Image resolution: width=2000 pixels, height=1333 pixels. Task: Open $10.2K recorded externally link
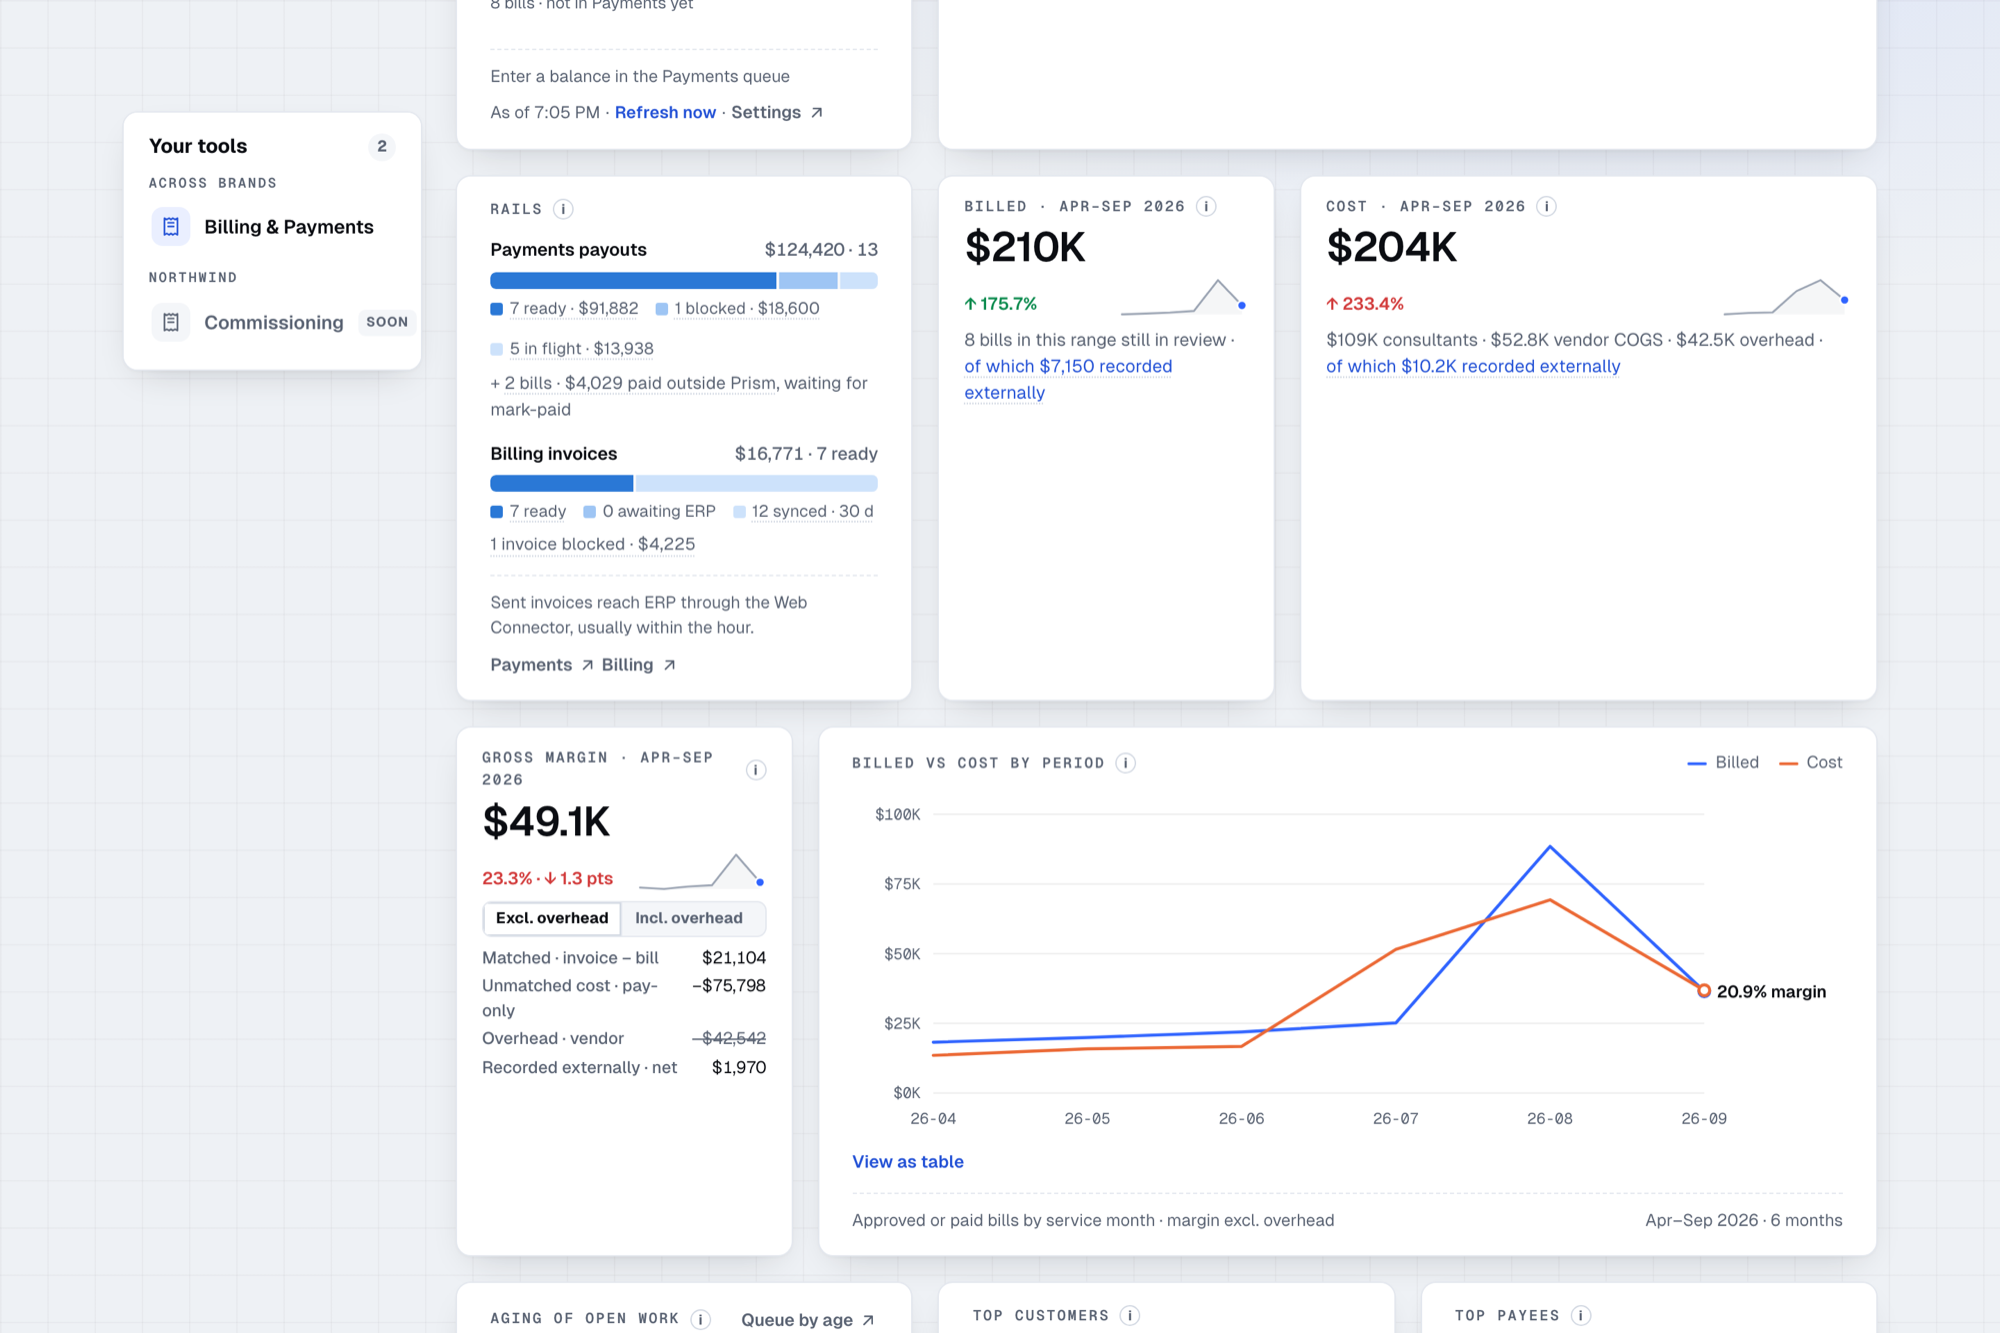[1473, 366]
